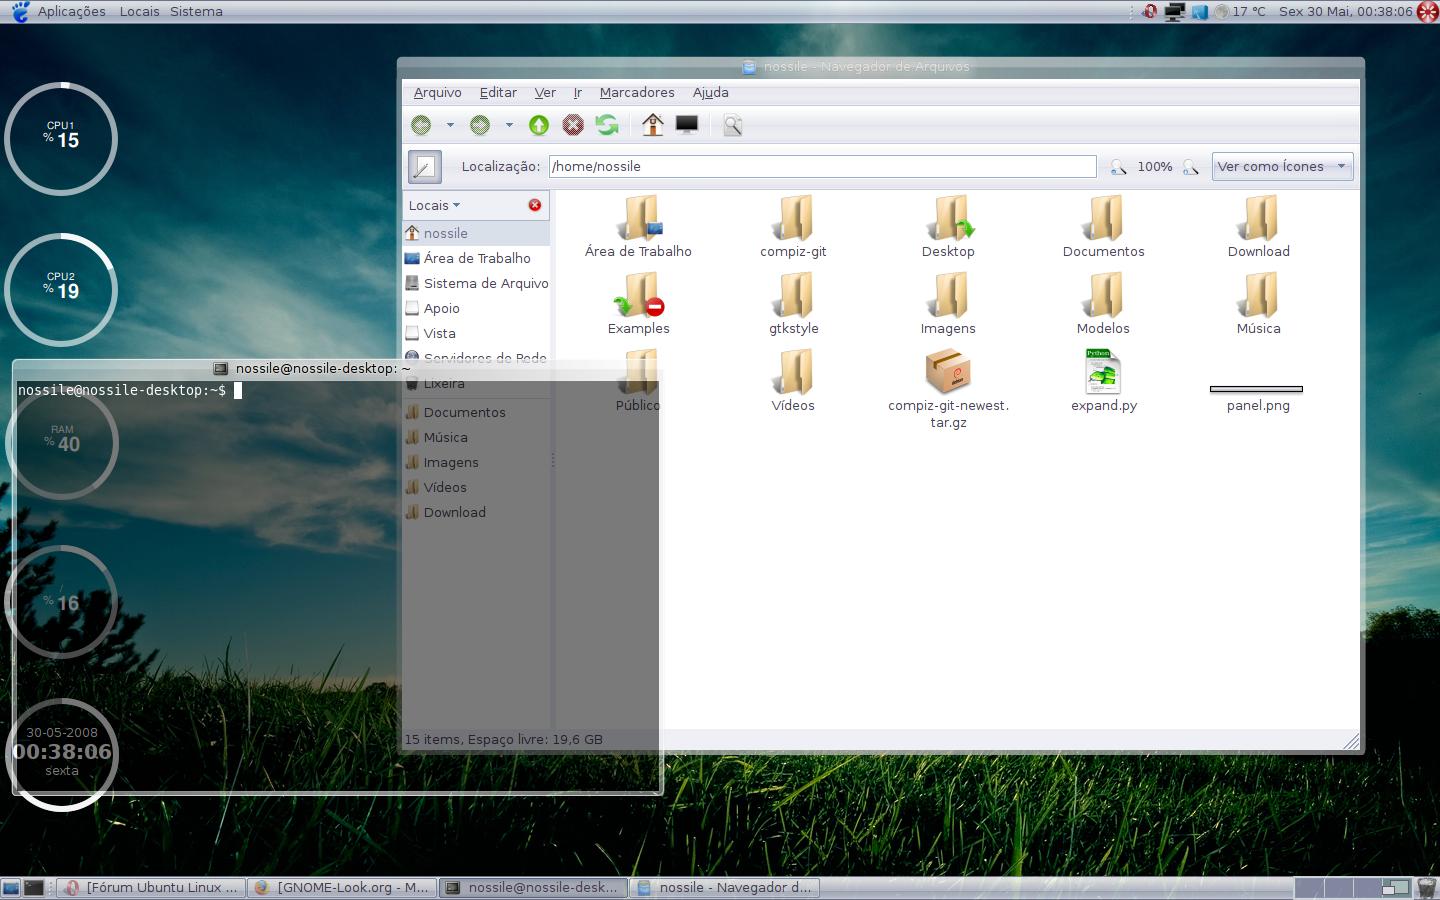Select the compiz-git folder icon
This screenshot has width=1440, height=900.
tap(794, 218)
